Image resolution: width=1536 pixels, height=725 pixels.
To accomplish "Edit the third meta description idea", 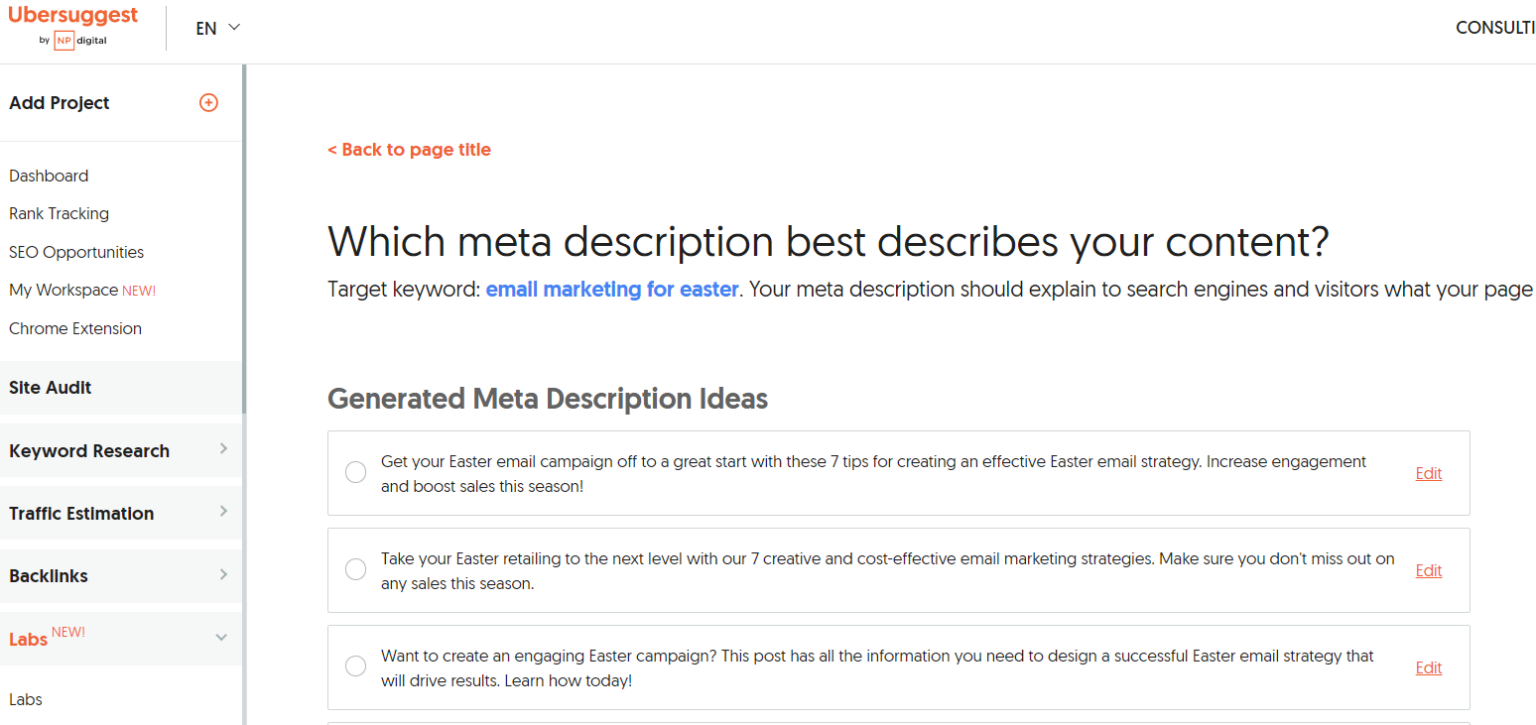I will [x=1429, y=668].
